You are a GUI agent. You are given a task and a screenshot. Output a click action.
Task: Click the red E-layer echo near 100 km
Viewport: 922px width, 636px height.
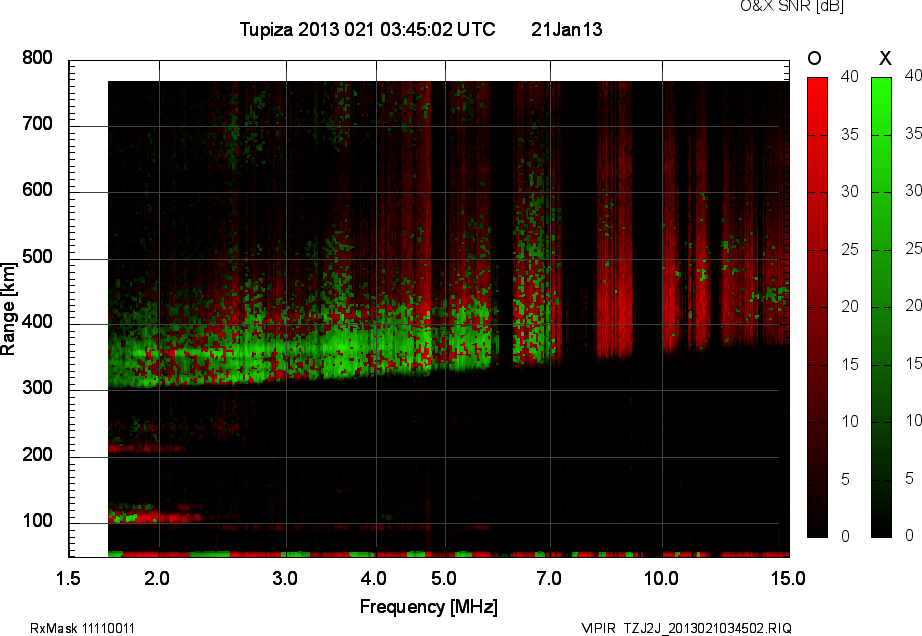pyautogui.click(x=156, y=516)
